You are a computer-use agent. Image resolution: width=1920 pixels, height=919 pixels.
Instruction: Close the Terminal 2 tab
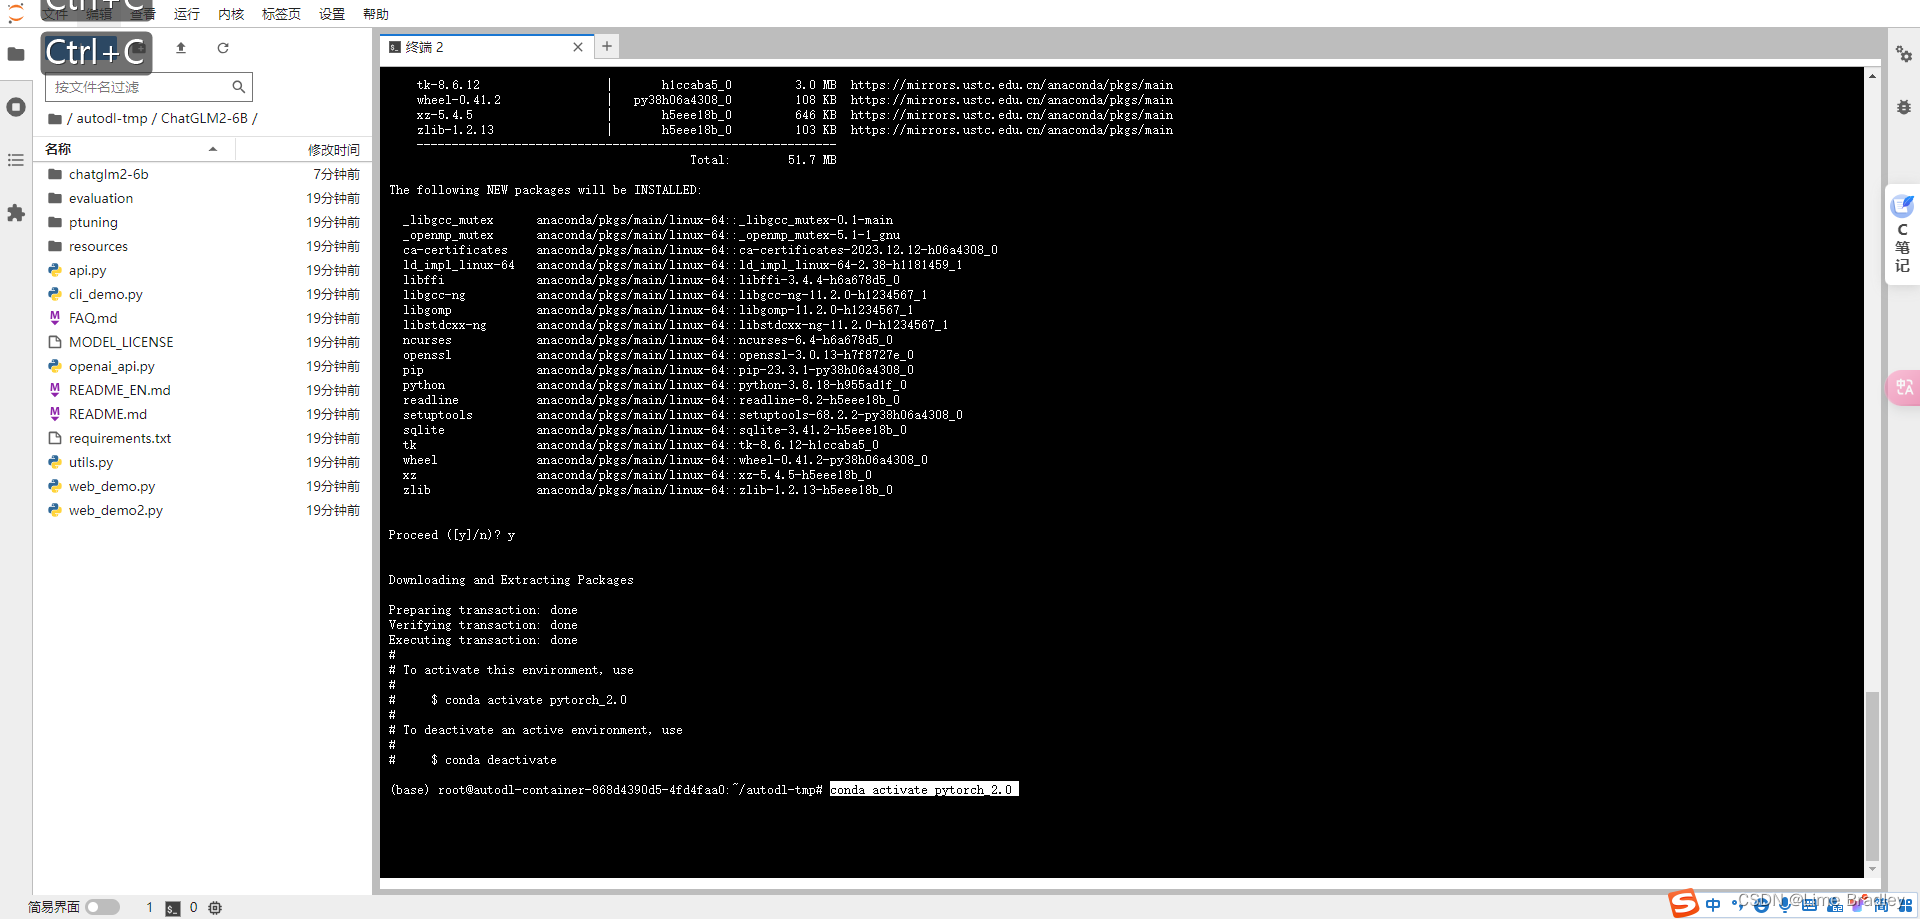pyautogui.click(x=578, y=47)
